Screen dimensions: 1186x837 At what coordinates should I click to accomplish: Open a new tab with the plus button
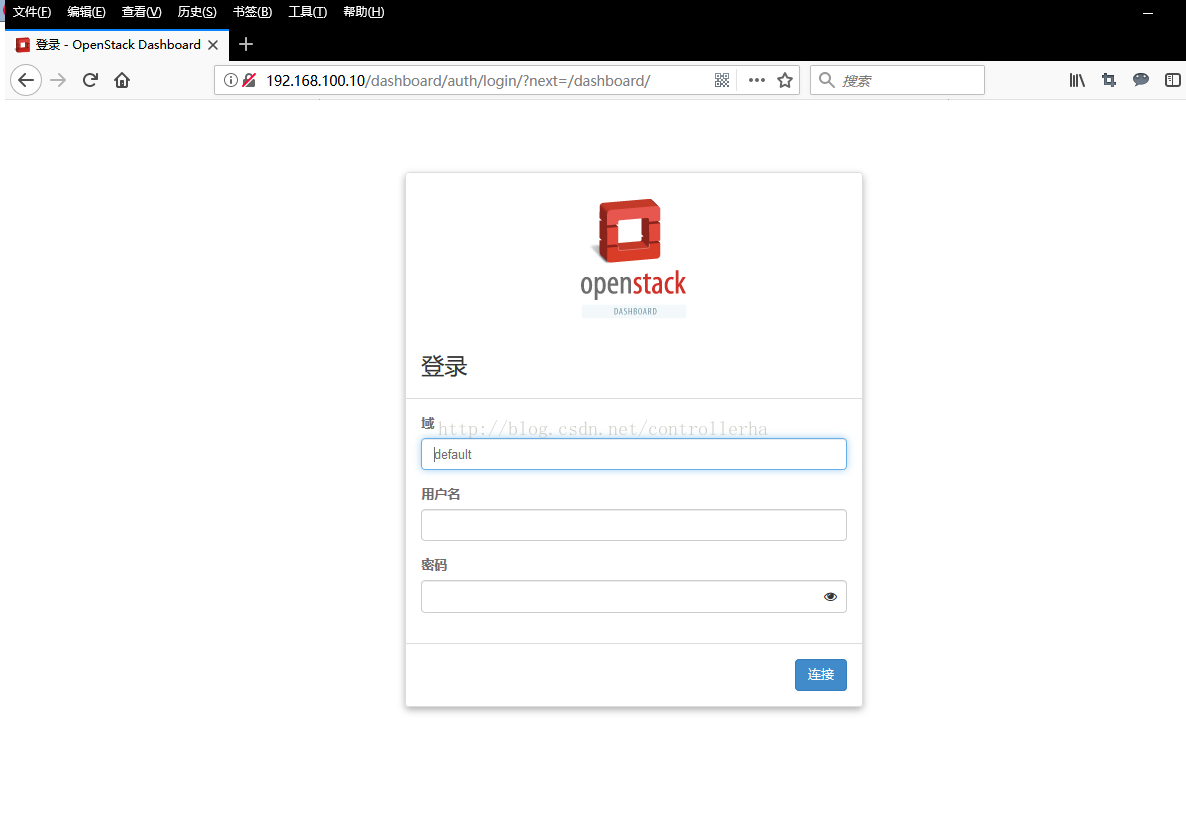coord(246,45)
